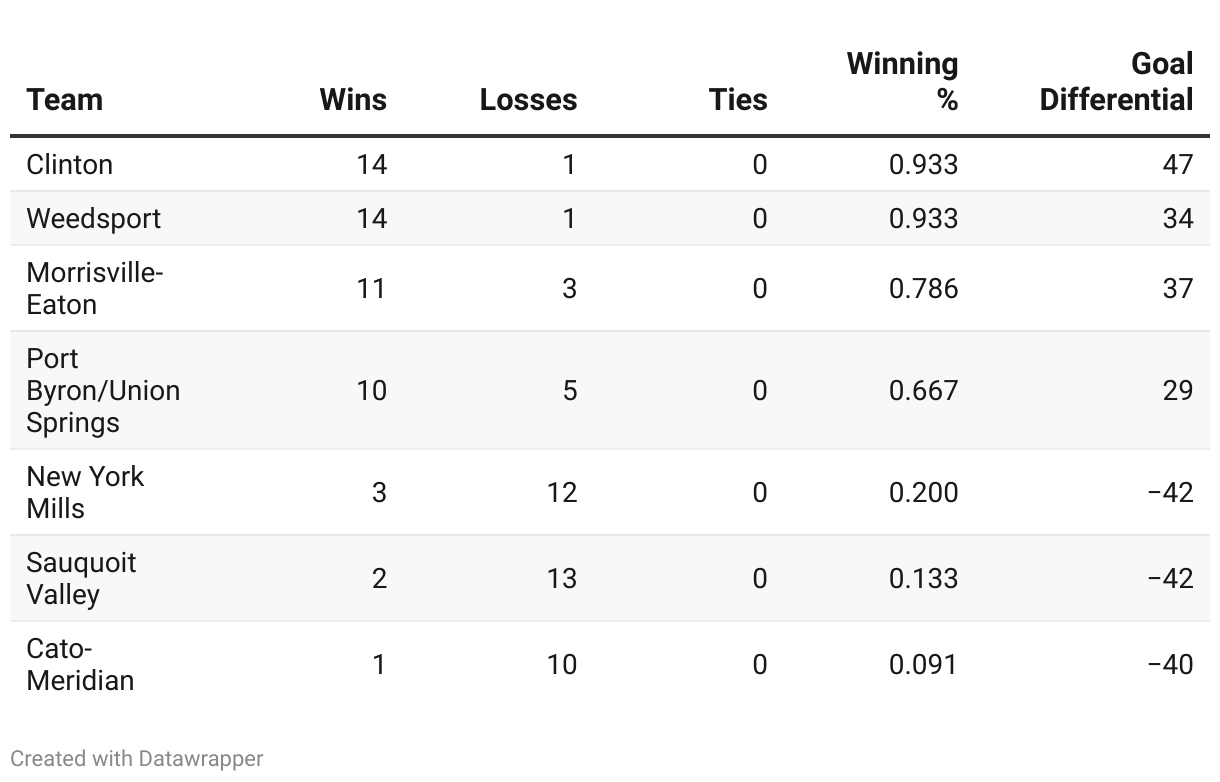1220x782 pixels.
Task: Click the Winning % column header
Action: [902, 82]
